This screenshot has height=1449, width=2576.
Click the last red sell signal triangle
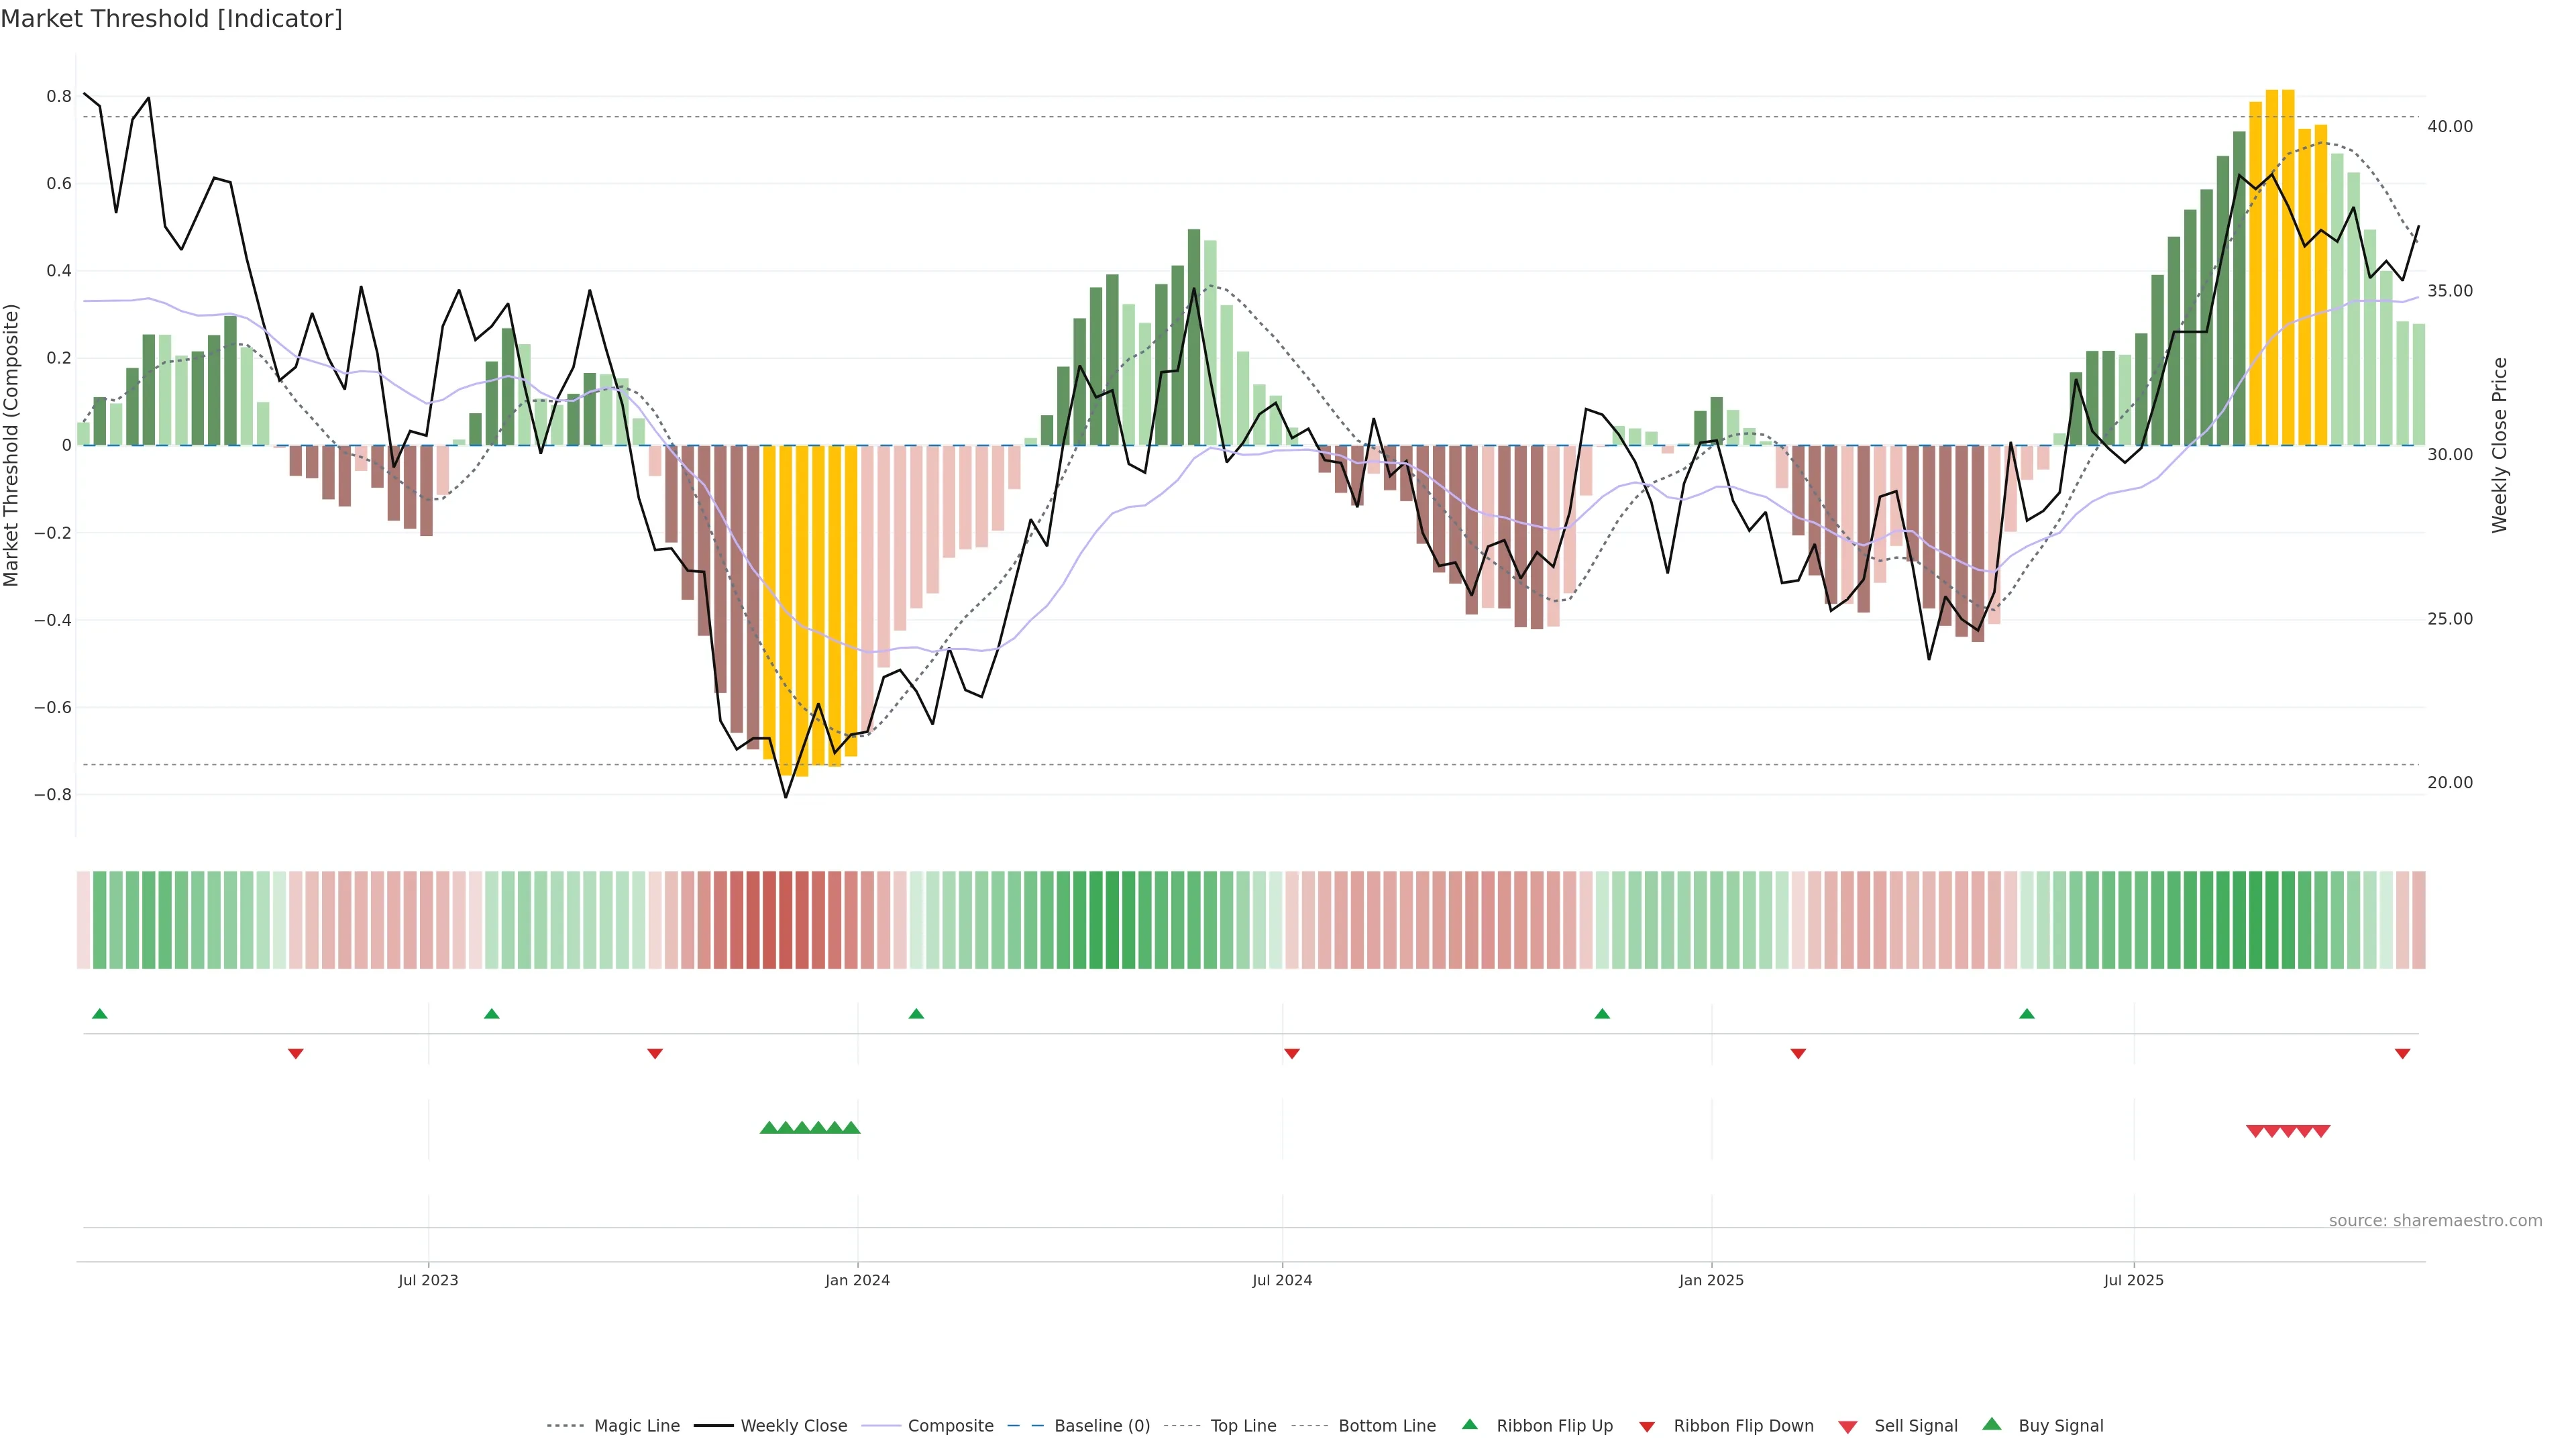(2321, 1131)
